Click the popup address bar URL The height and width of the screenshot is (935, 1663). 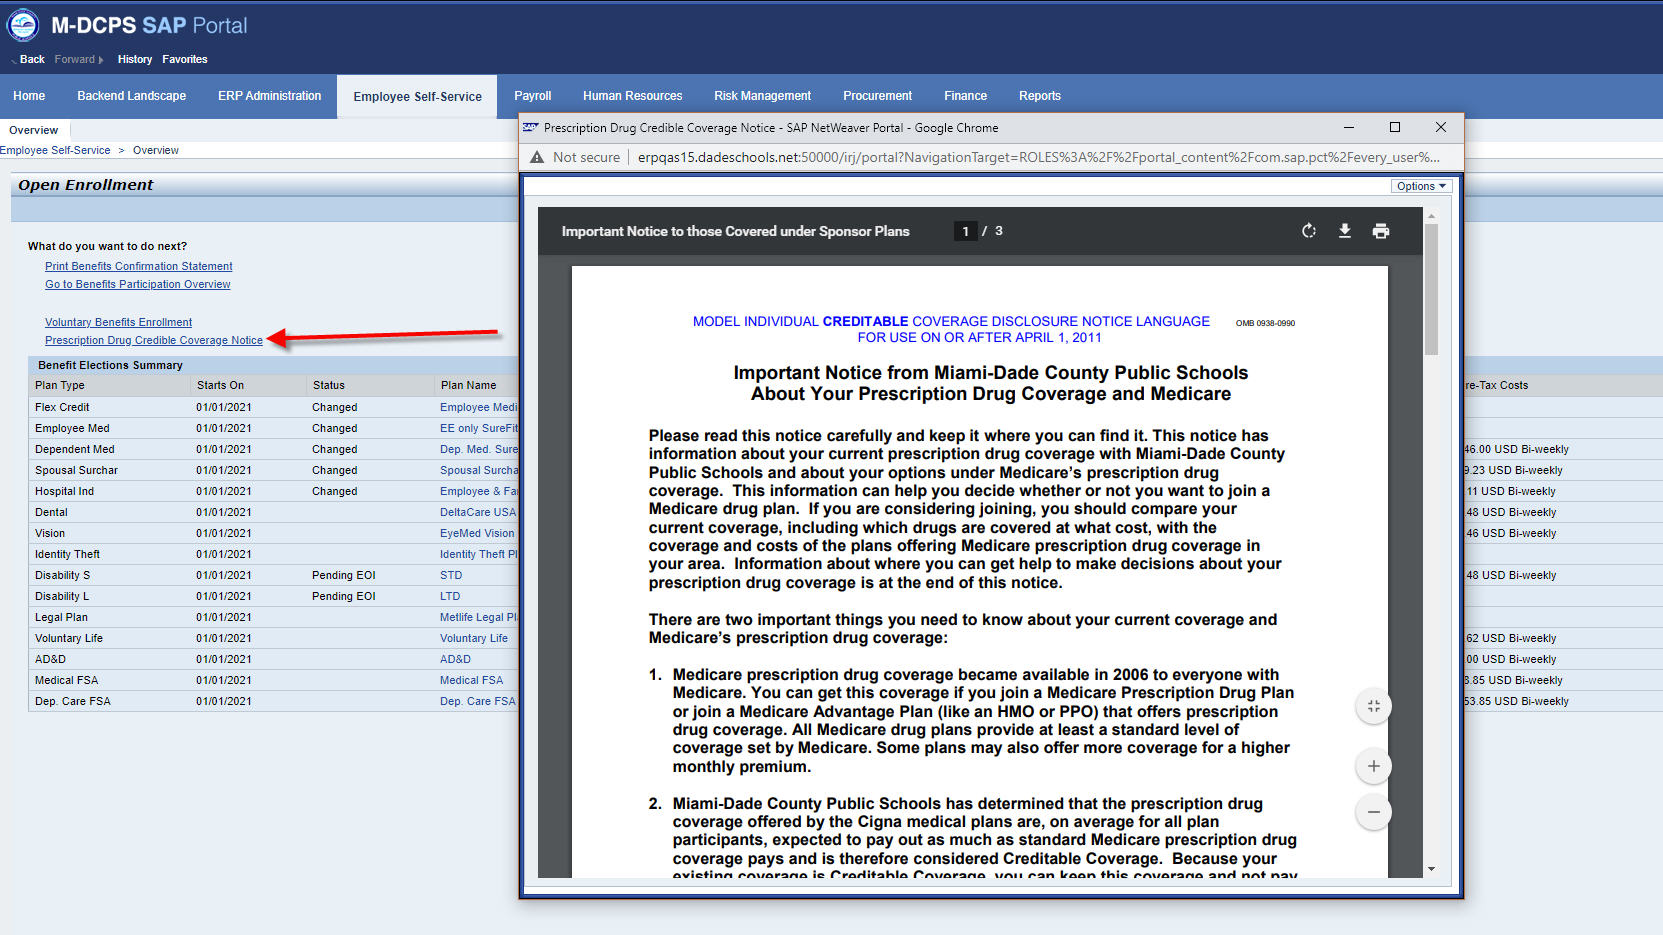point(1039,157)
